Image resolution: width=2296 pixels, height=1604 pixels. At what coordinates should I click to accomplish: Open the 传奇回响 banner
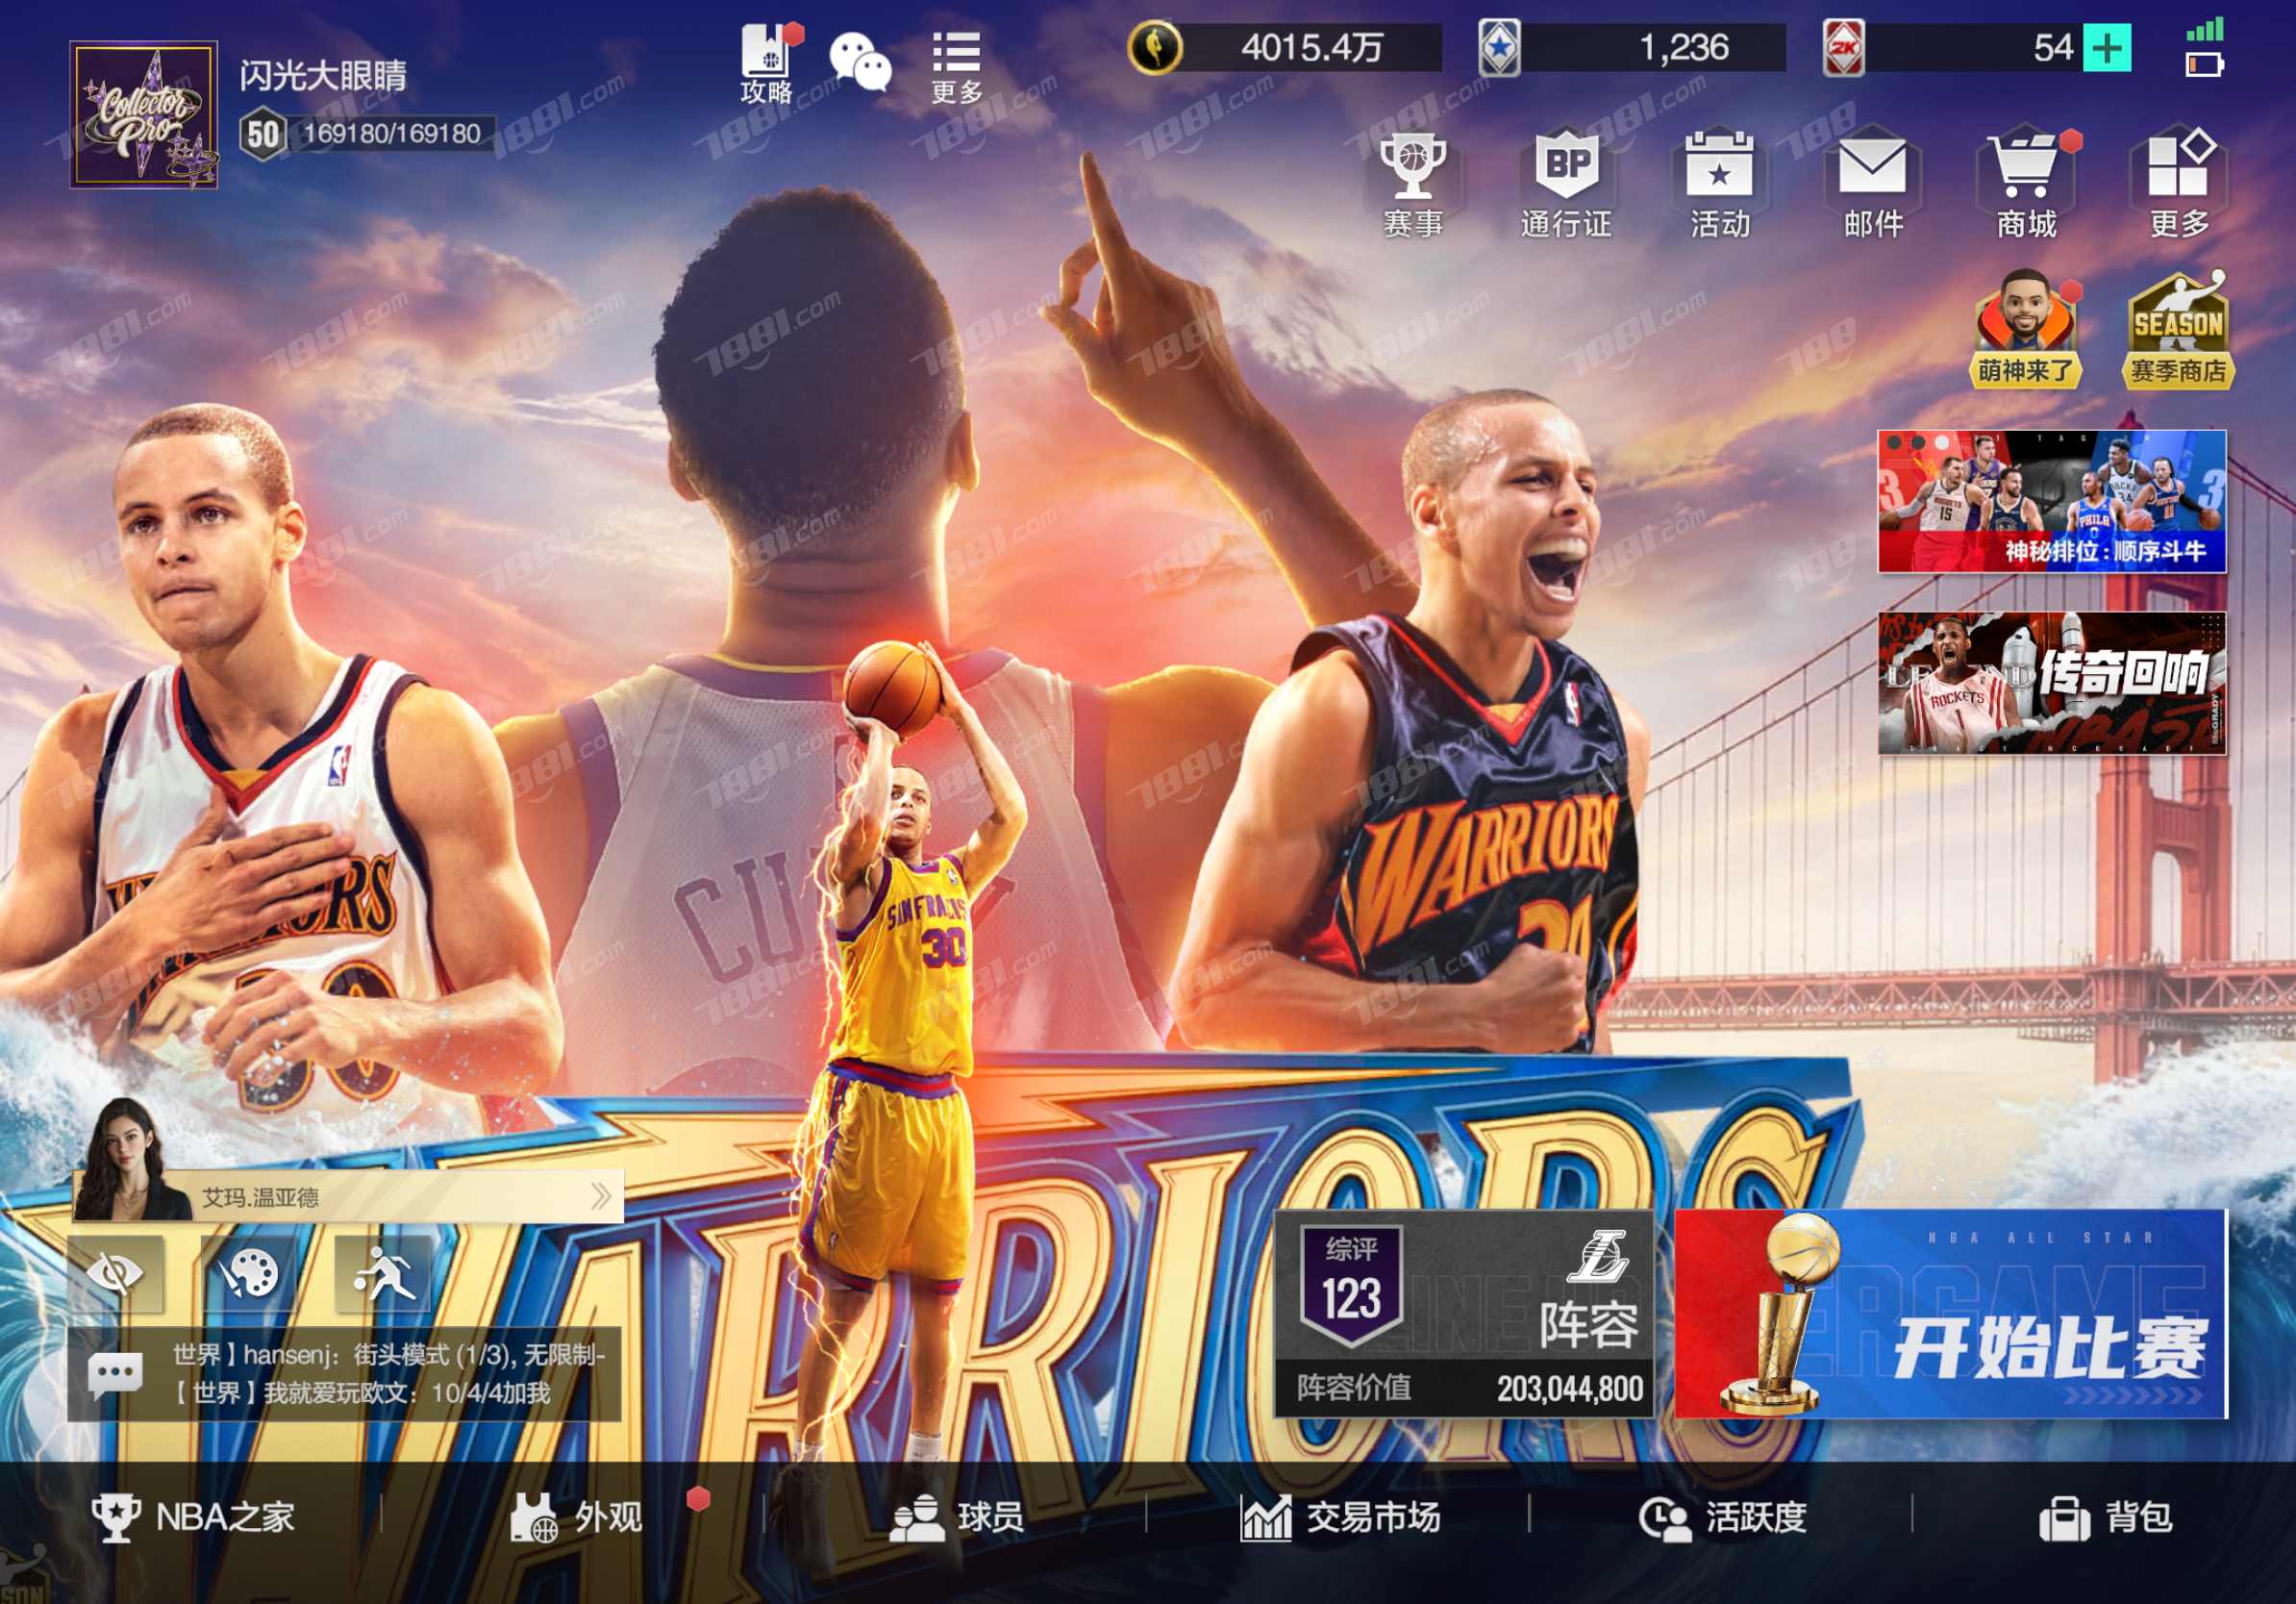tap(2052, 683)
